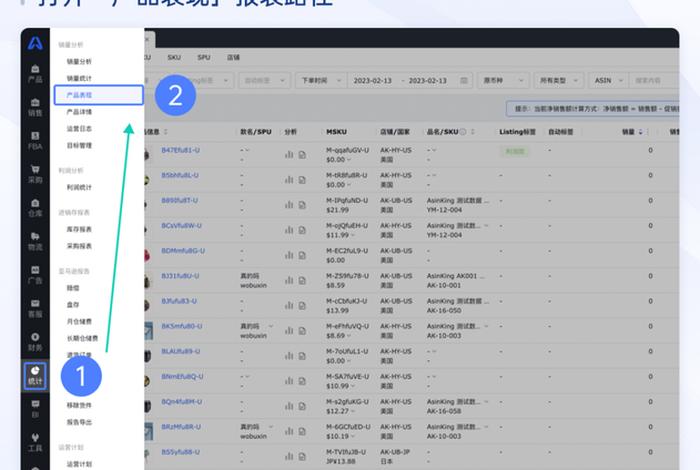Open the 所有类型 type dropdown

558,80
